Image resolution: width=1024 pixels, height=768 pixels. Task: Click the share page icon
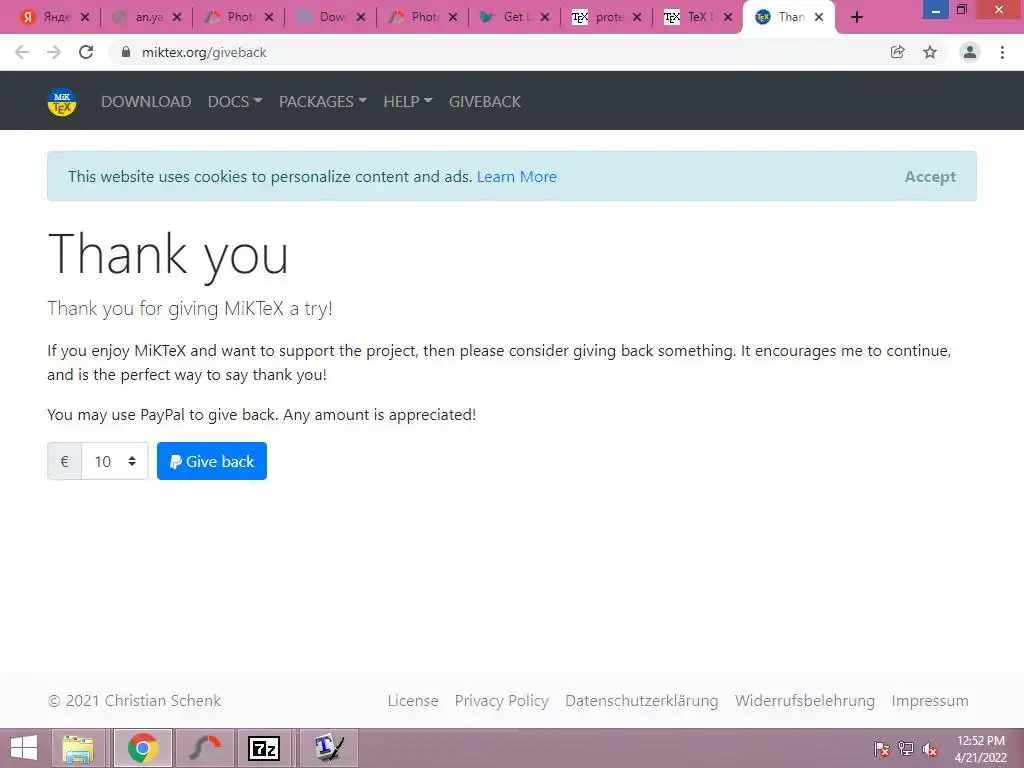click(898, 52)
